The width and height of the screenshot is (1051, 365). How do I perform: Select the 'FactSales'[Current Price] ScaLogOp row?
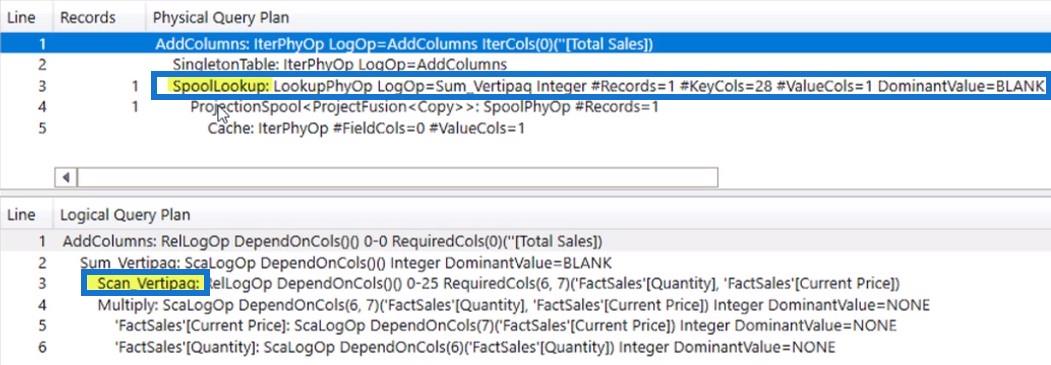click(x=505, y=326)
